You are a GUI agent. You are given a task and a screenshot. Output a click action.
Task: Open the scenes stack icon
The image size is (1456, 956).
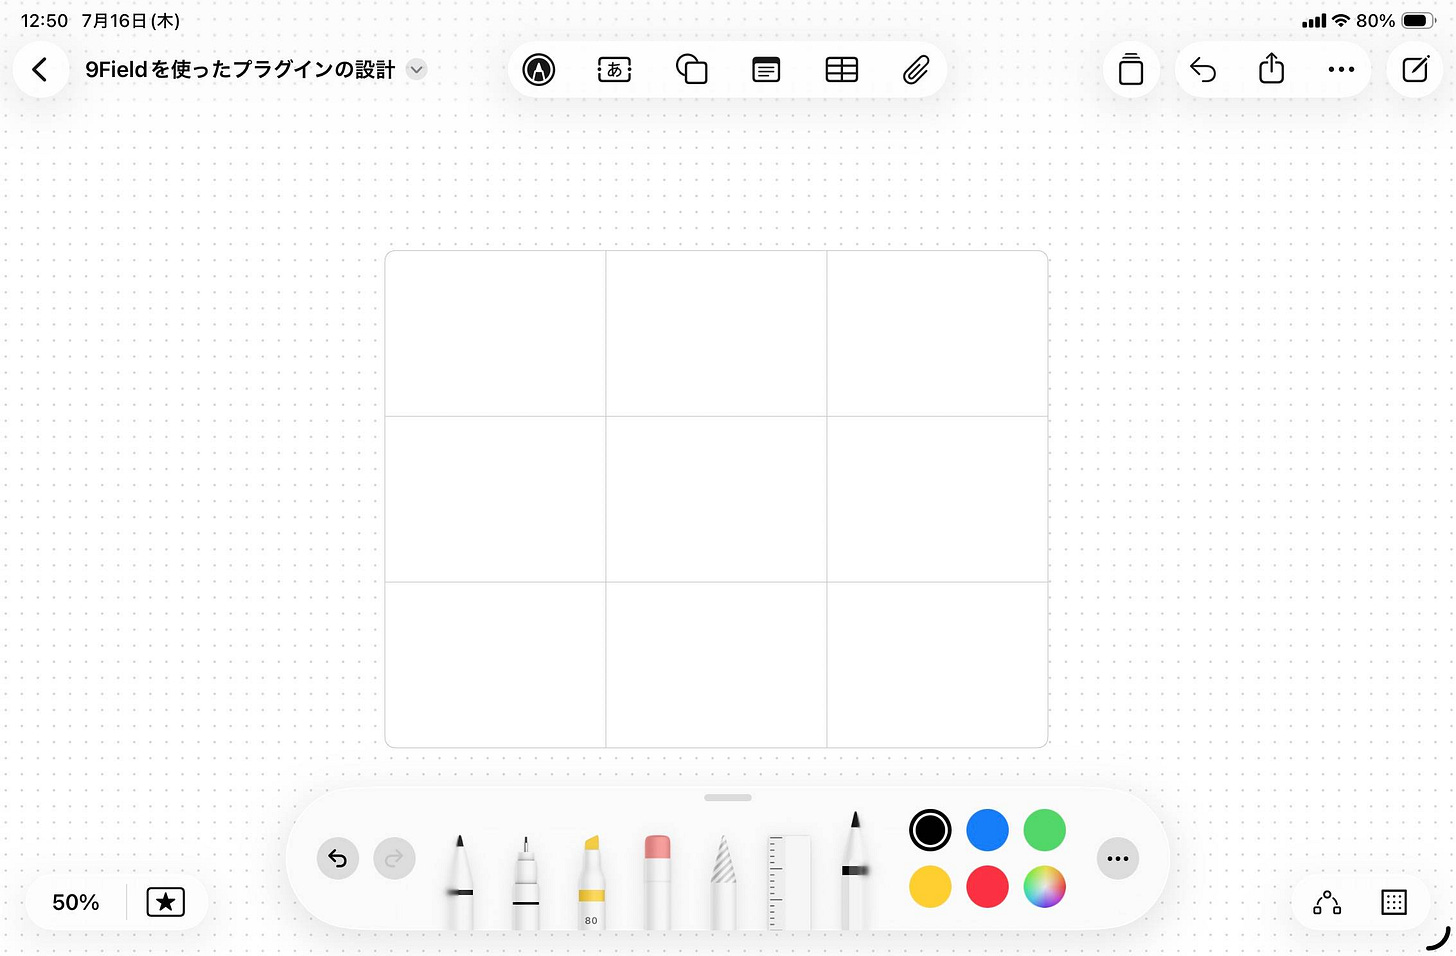[1131, 69]
